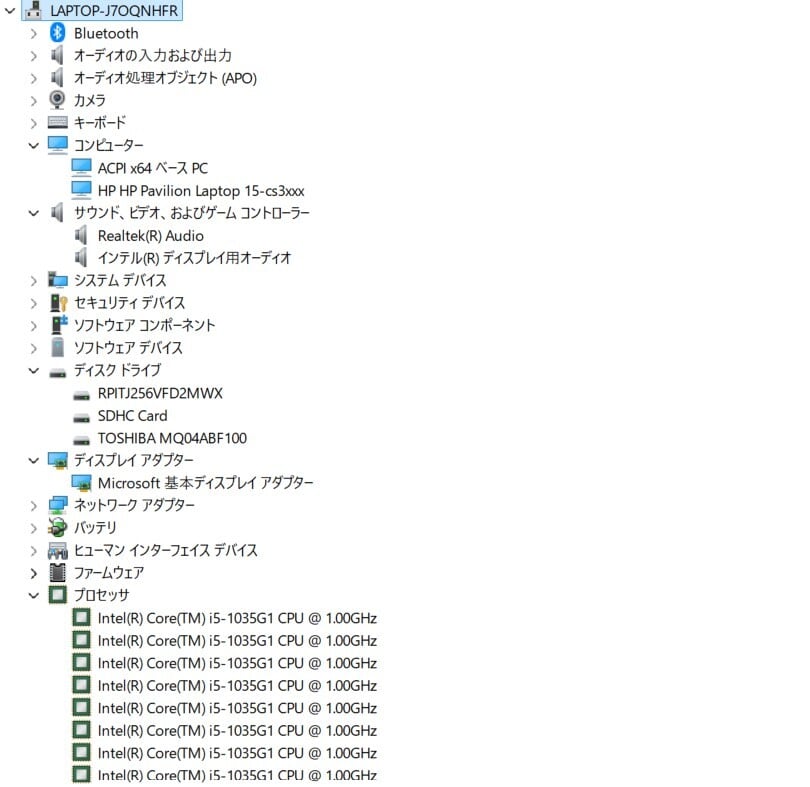
Task: Click the システム デバイス folder icon
Action: pos(57,280)
